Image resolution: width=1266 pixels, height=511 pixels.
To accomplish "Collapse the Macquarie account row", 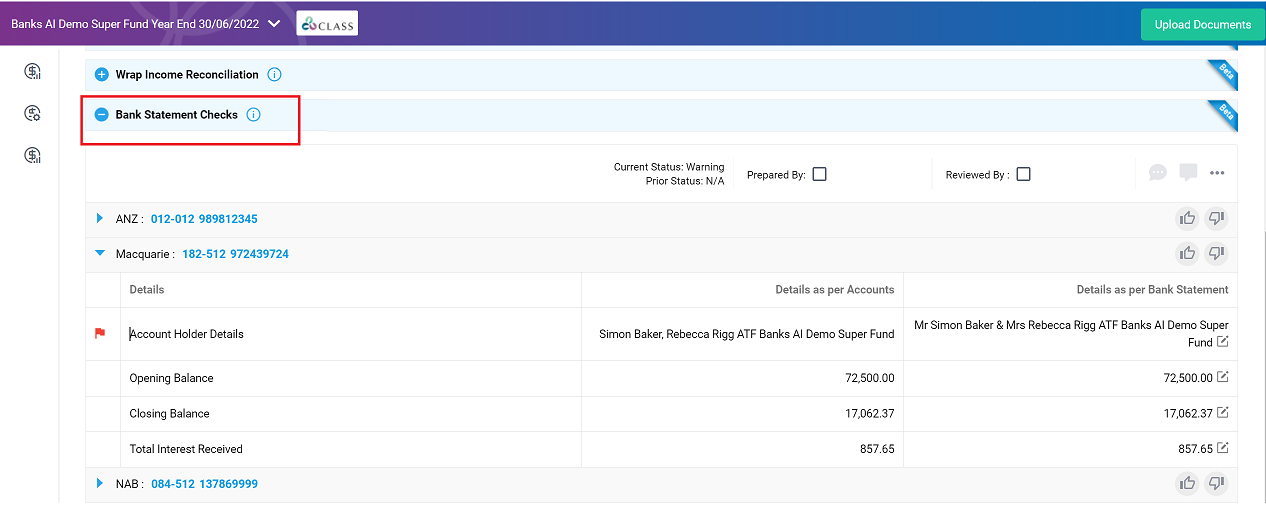I will pos(99,254).
